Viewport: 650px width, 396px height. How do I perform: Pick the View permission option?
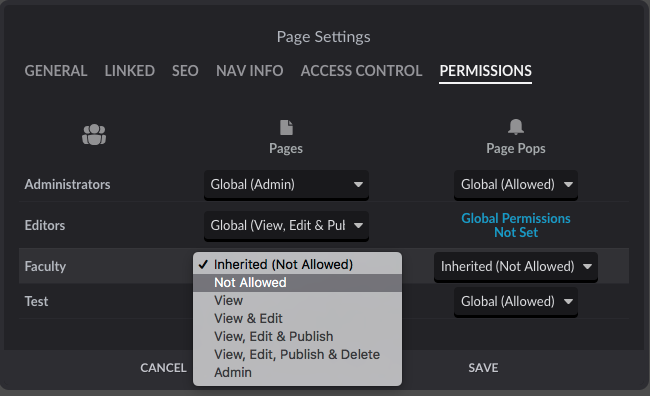(297, 301)
